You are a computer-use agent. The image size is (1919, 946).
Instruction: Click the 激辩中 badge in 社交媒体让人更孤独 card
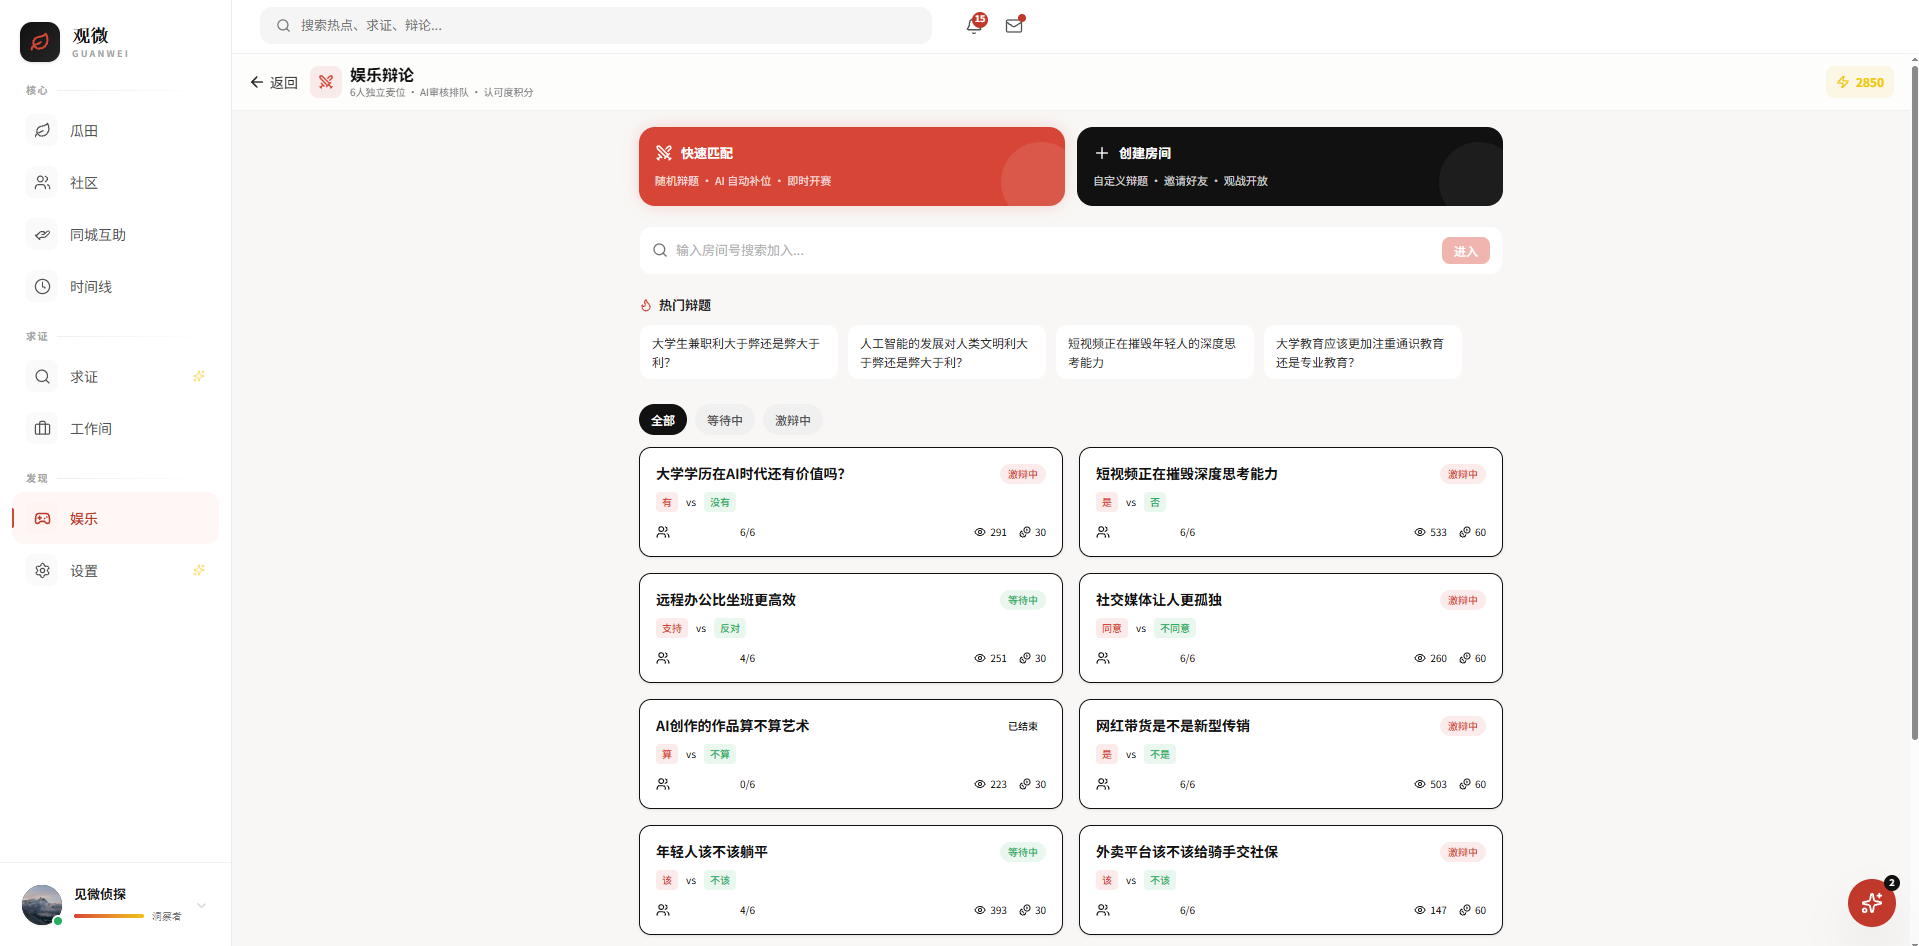pyautogui.click(x=1463, y=600)
